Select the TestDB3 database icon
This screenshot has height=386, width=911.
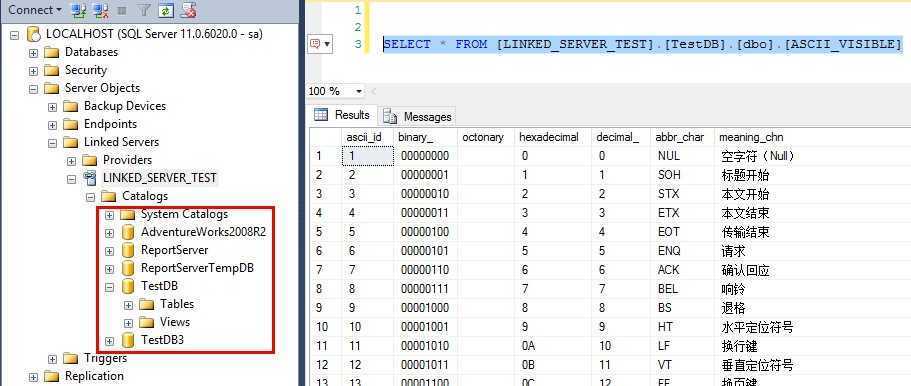128,340
